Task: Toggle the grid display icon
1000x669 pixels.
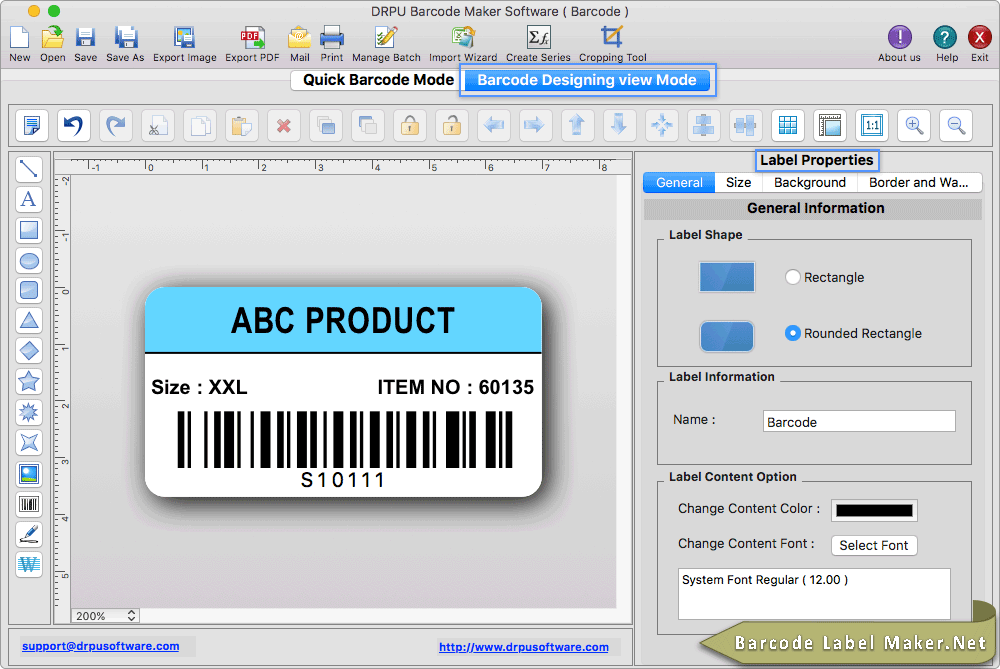Action: (x=788, y=125)
